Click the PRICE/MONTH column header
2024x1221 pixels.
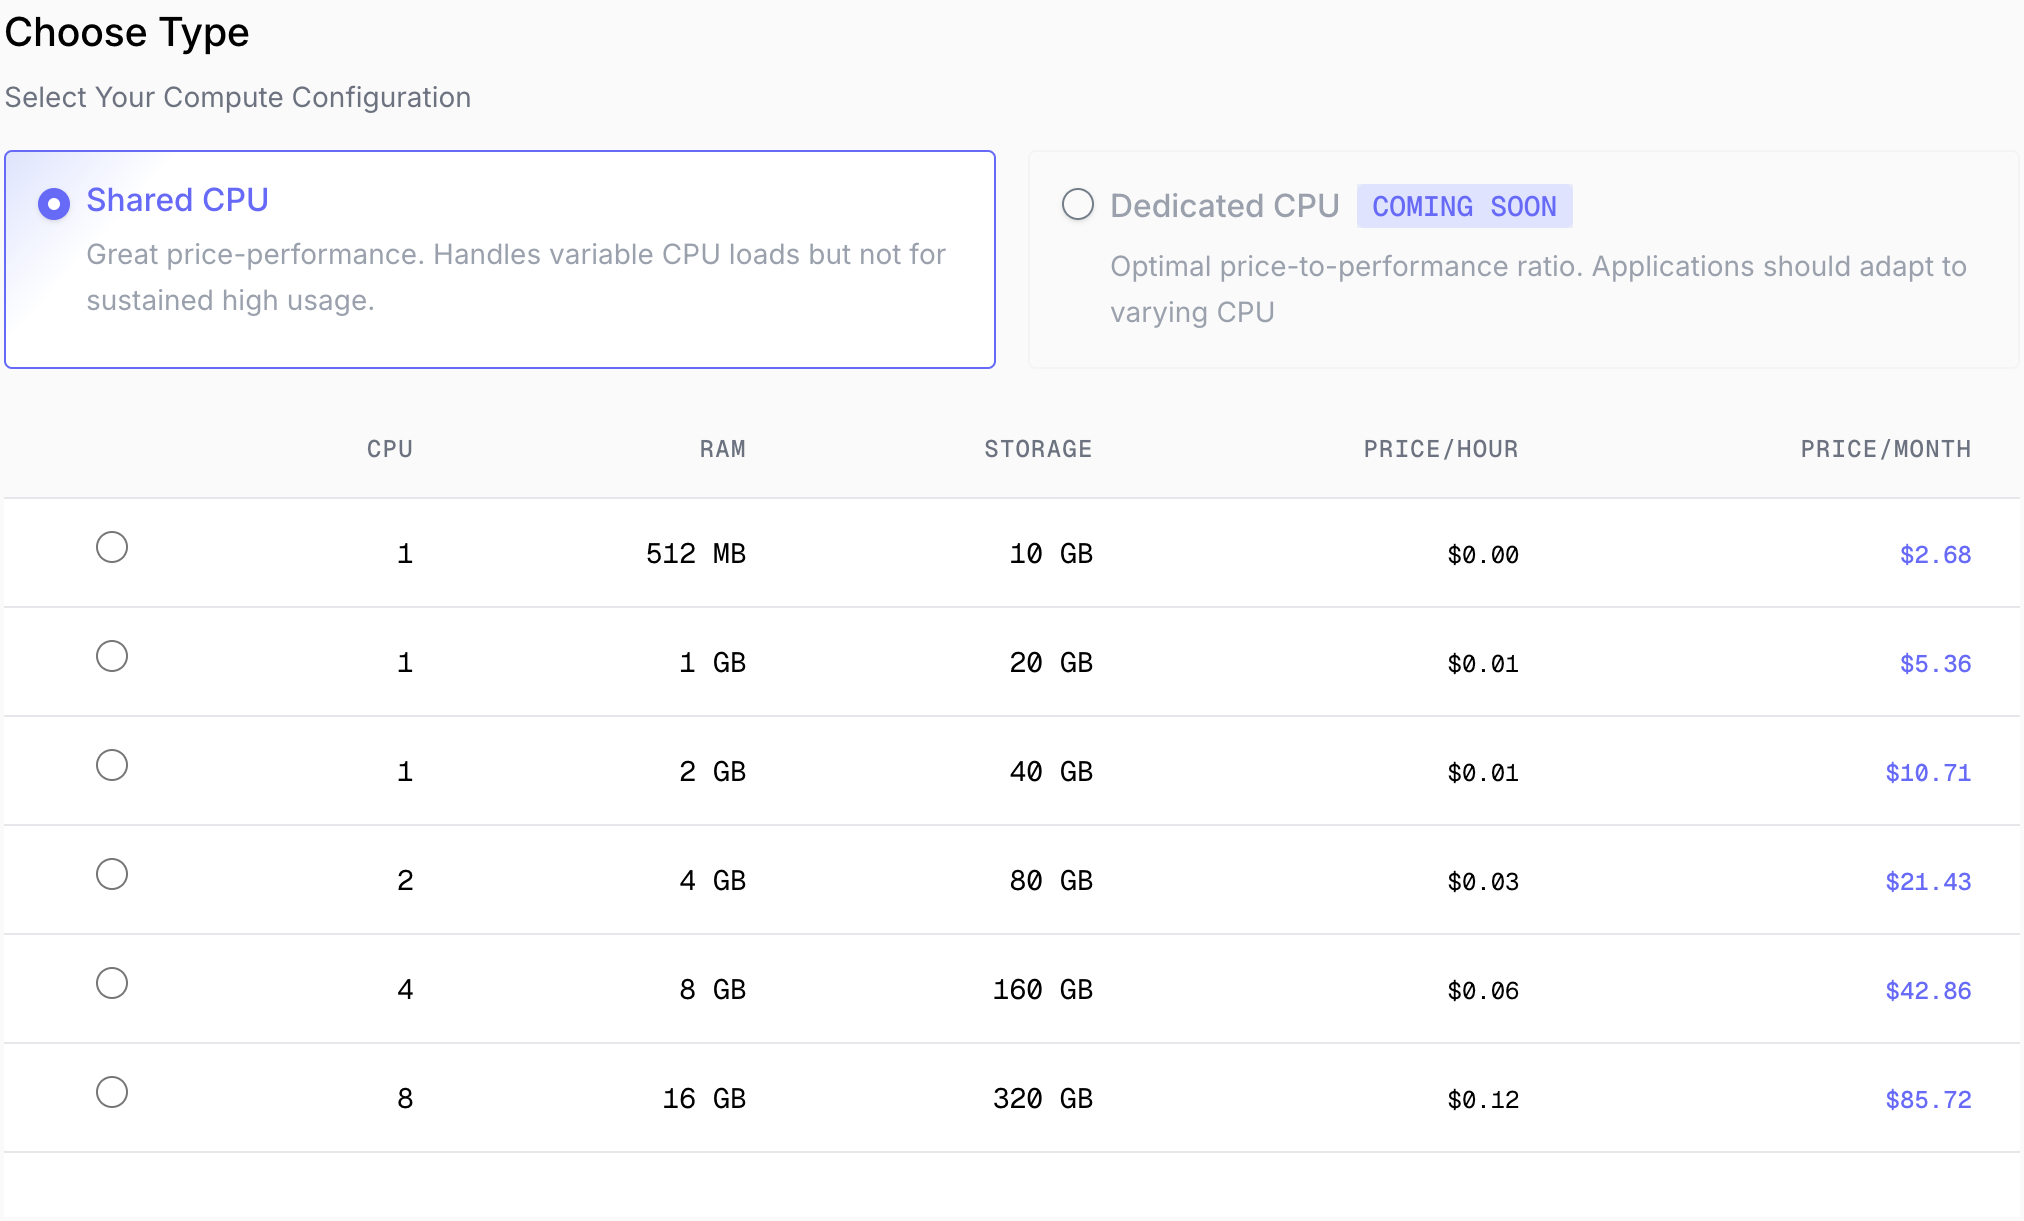click(1885, 449)
